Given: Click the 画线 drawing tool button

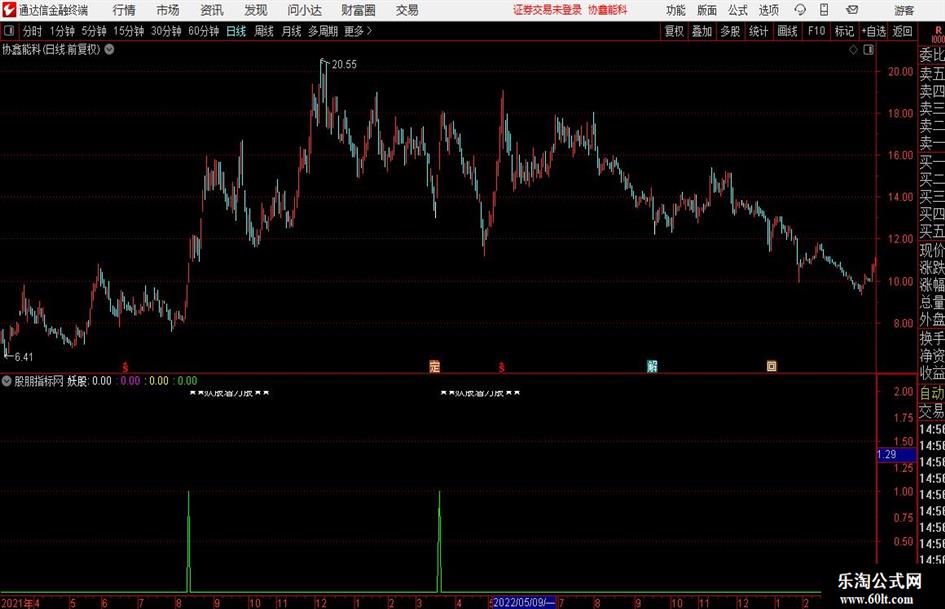Looking at the screenshot, I should tap(787, 31).
